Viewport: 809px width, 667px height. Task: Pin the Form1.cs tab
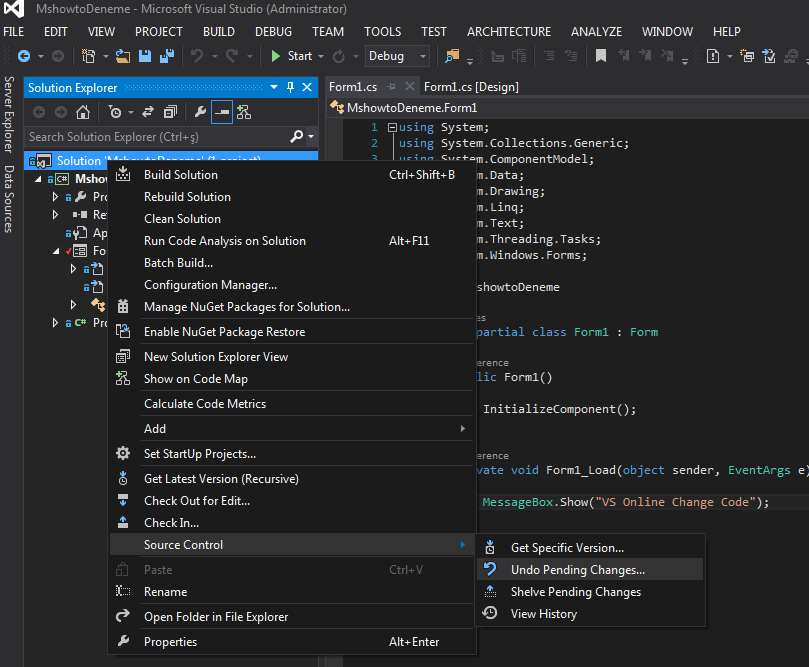click(392, 87)
